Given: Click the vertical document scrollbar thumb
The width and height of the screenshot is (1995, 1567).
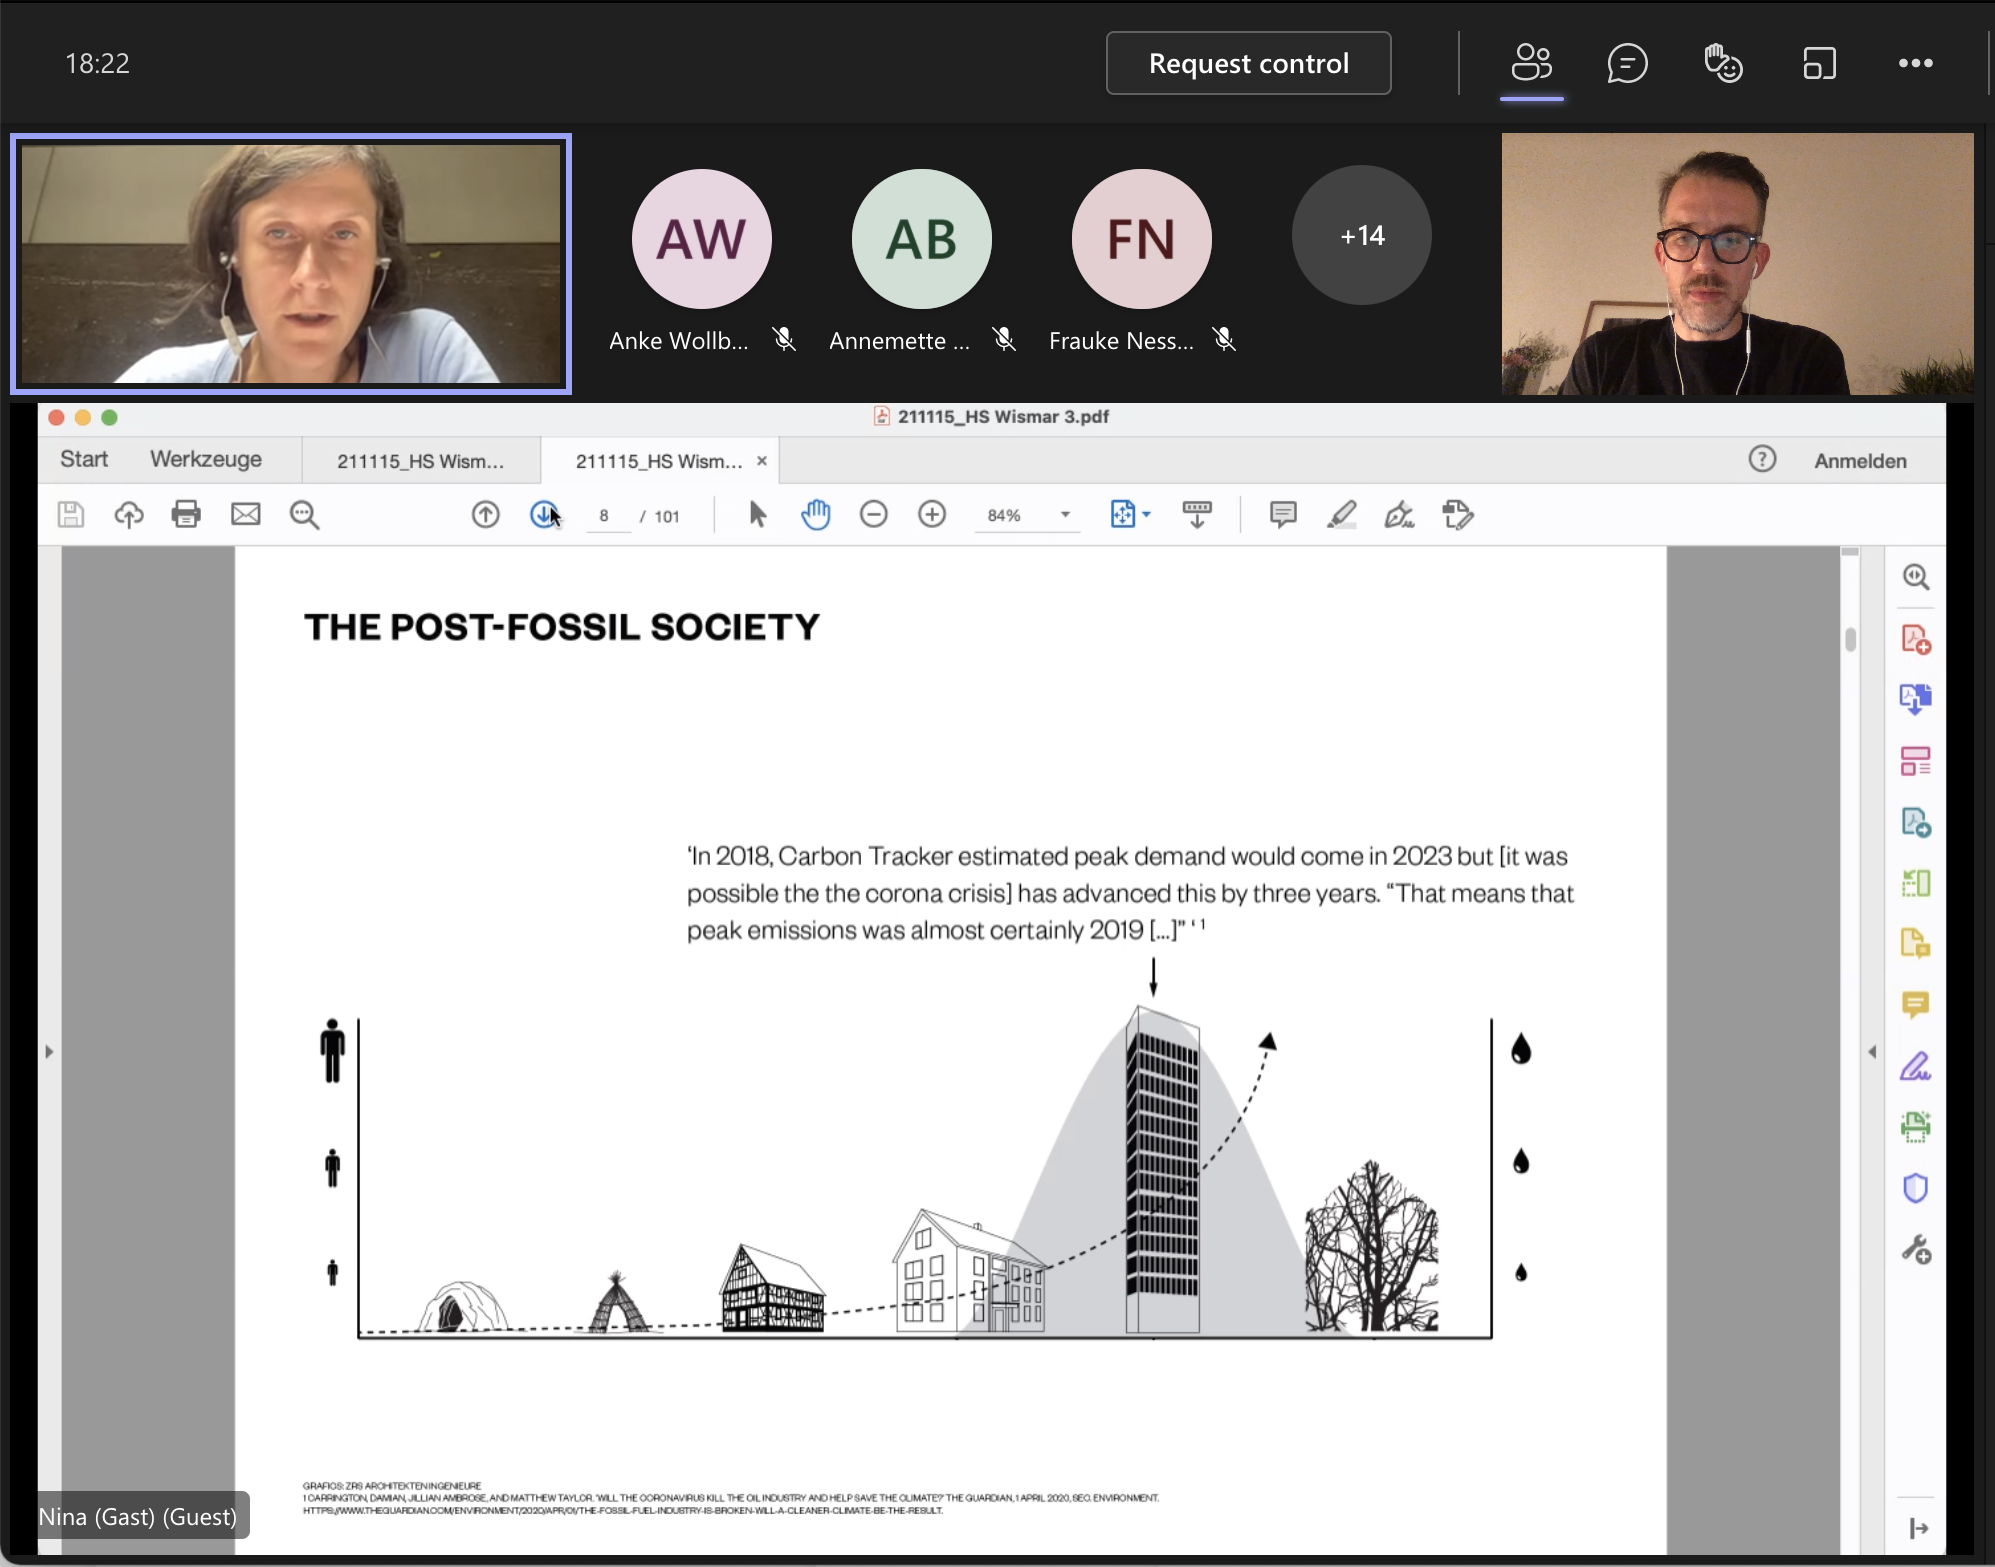Looking at the screenshot, I should tap(1850, 639).
